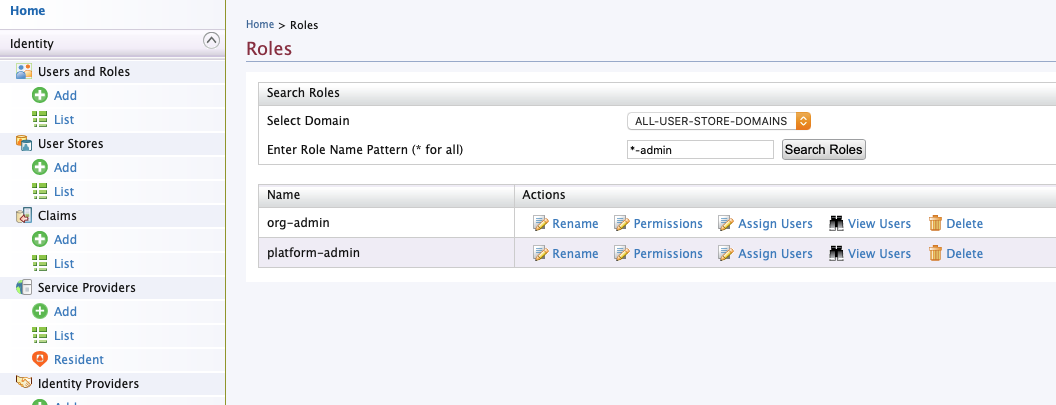Click the list icon under User Stores
The height and width of the screenshot is (405, 1056).
[40, 191]
